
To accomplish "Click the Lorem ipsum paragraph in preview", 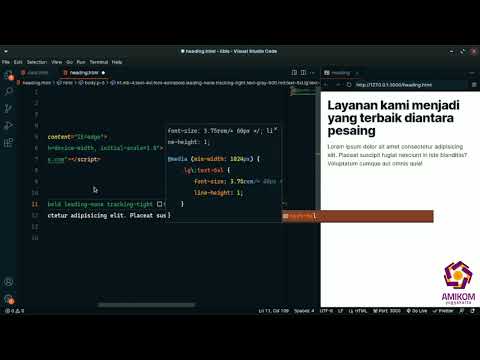I will pos(397,155).
